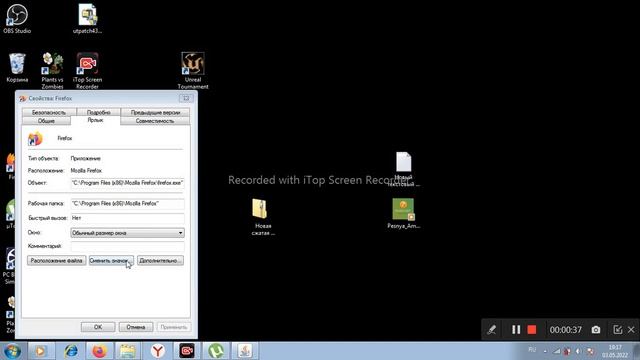Screen dimensions: 640x360
Task: Select the Ярлык tab
Action: [96, 120]
